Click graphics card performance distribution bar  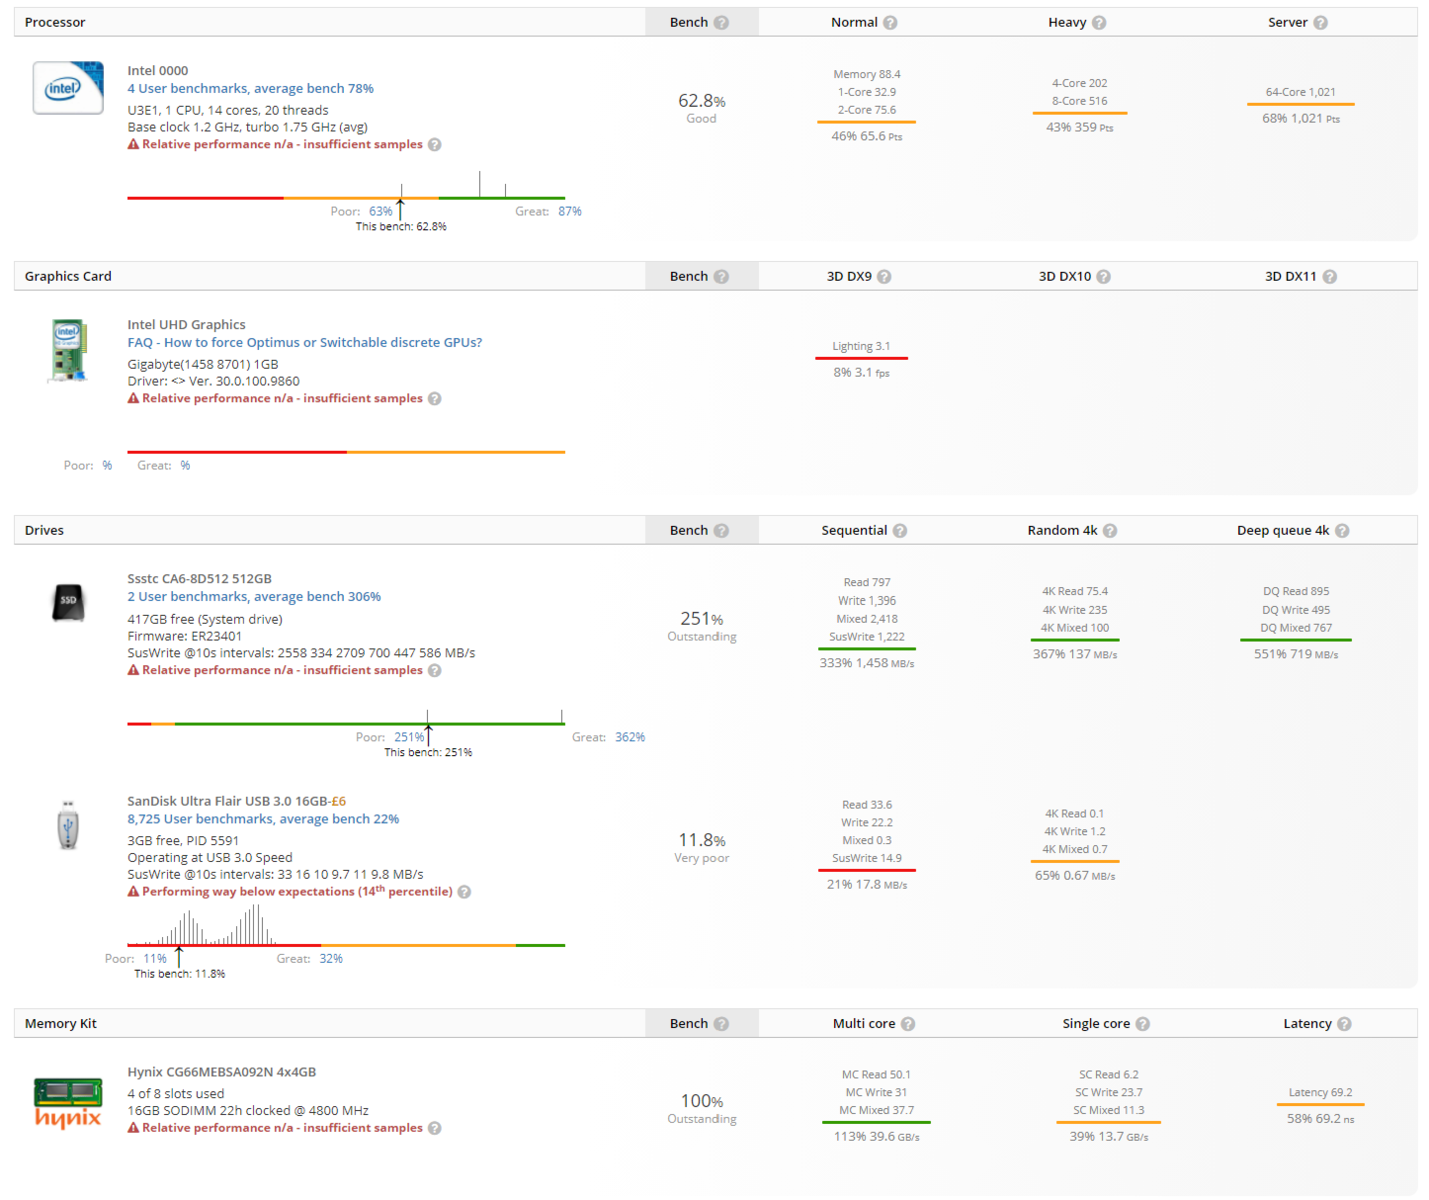tap(346, 452)
